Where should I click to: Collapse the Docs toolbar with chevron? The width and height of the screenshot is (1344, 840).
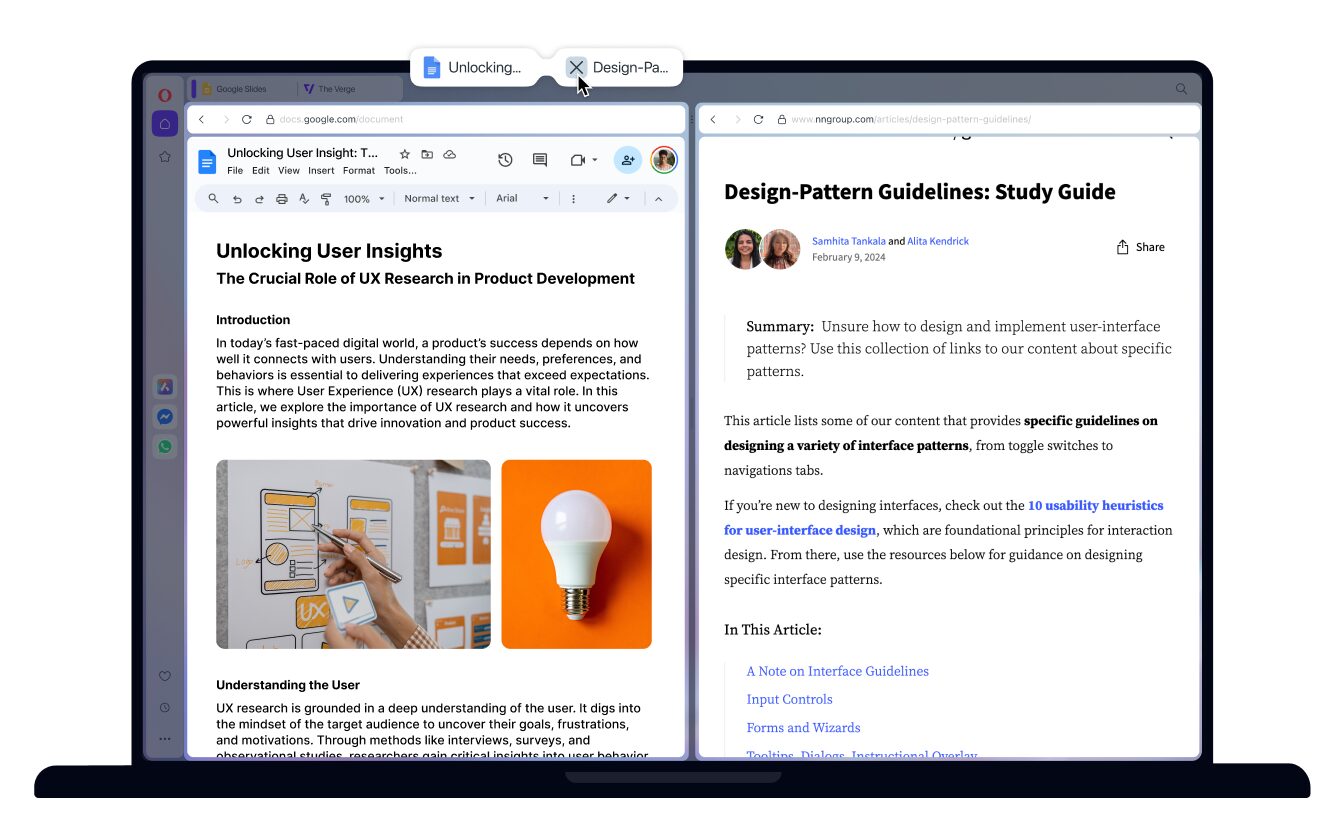pyautogui.click(x=658, y=199)
